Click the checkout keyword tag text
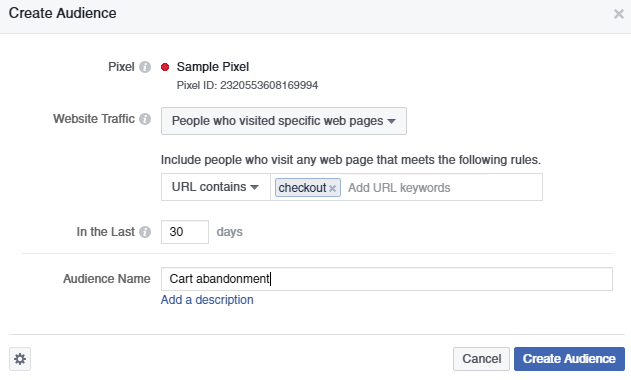The width and height of the screenshot is (631, 380). 302,188
